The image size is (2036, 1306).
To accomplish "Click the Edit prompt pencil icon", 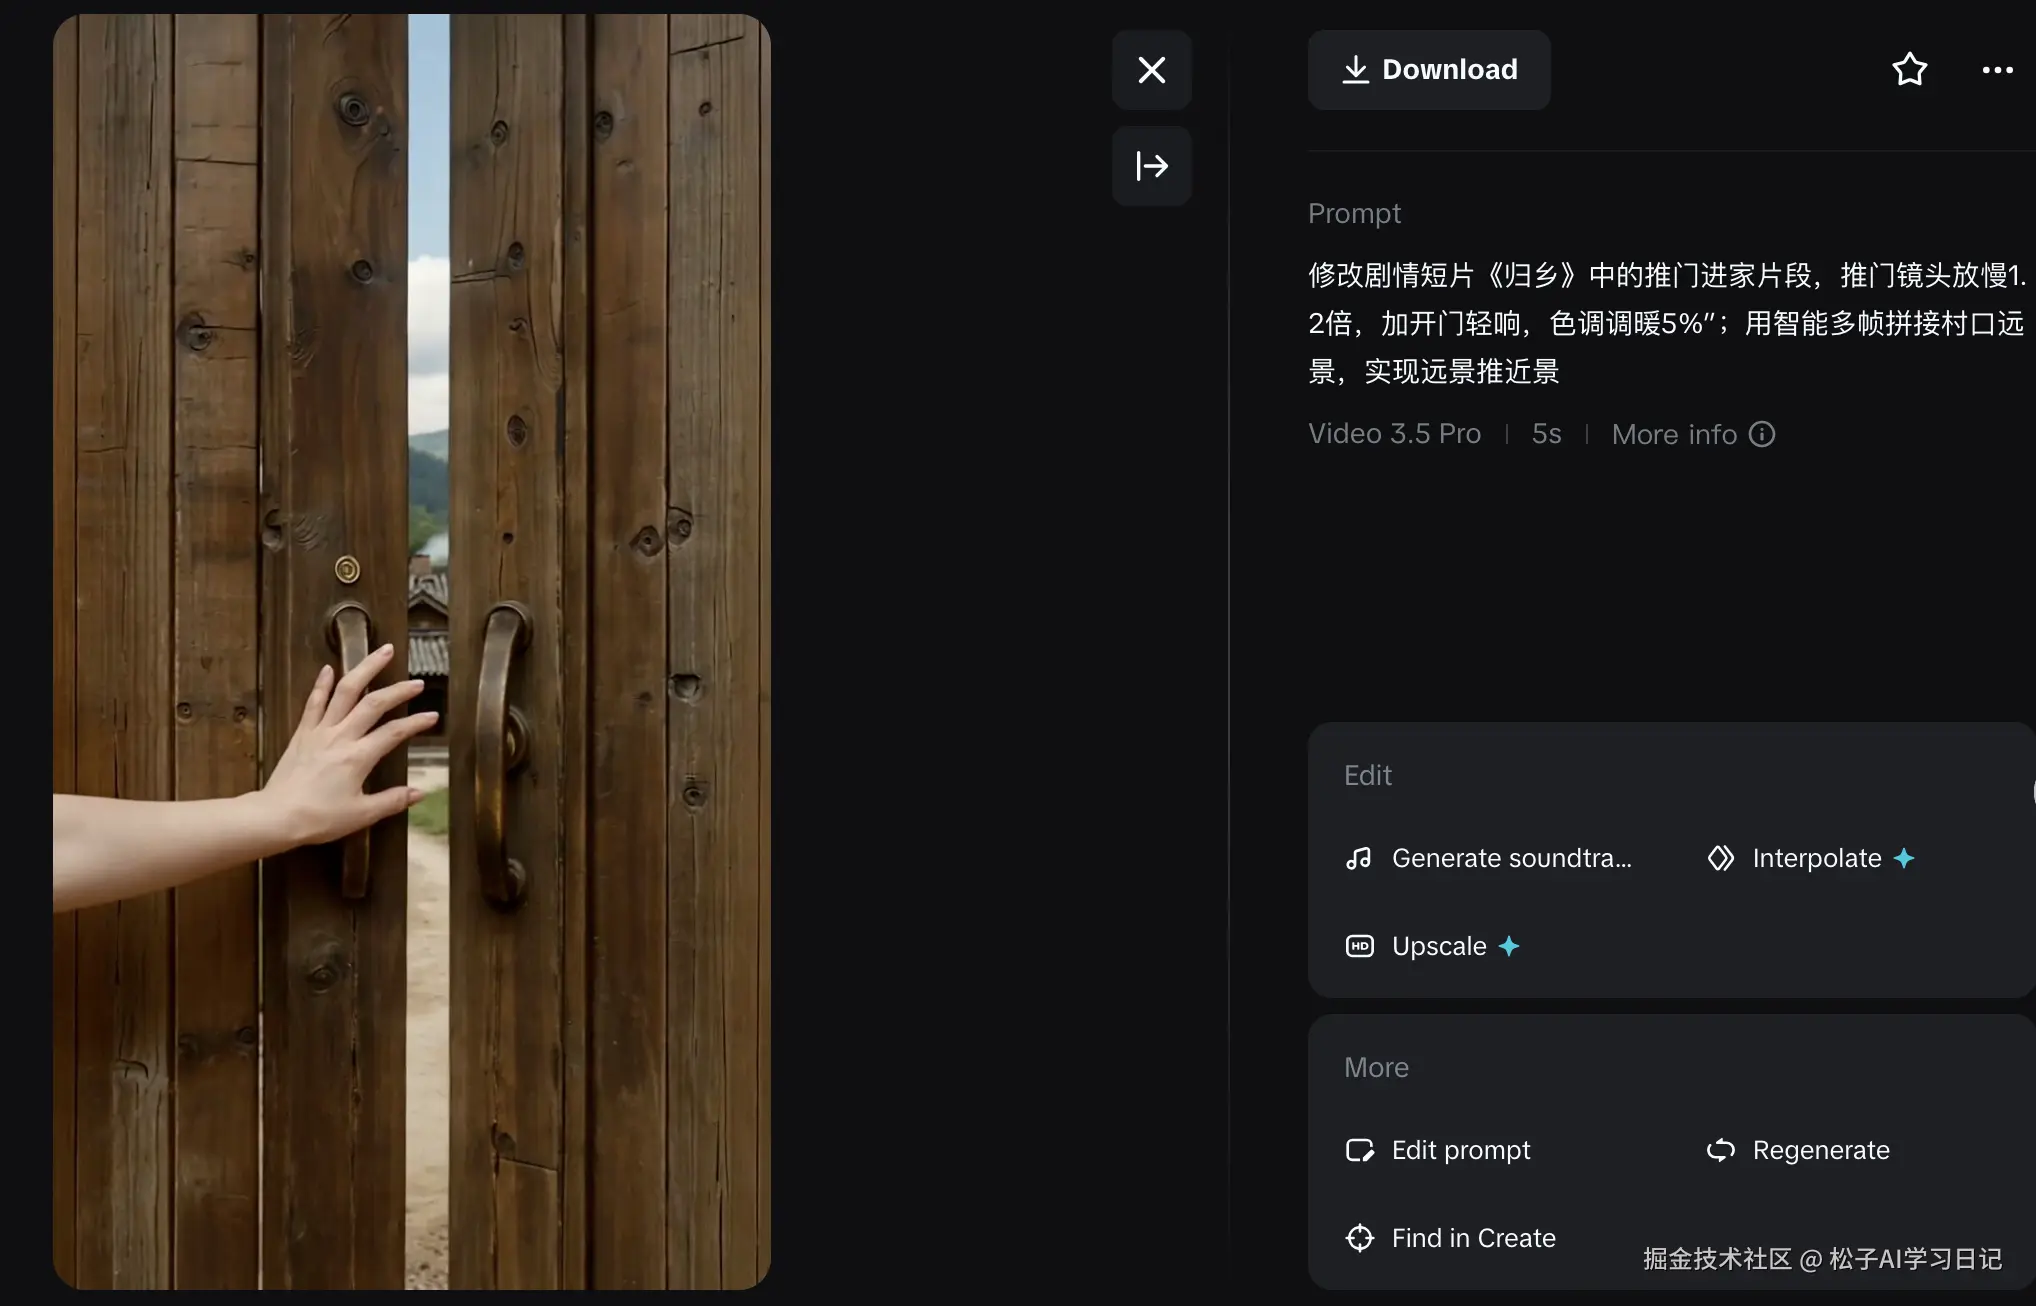I will (x=1359, y=1150).
